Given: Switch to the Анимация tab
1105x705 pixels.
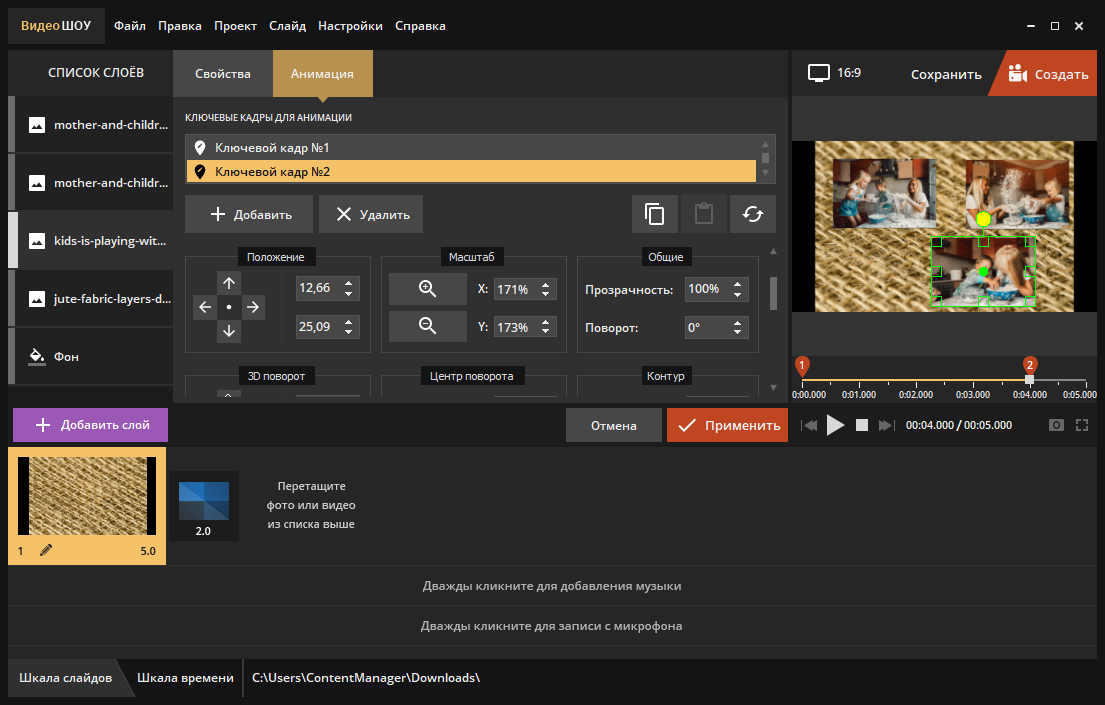Looking at the screenshot, I should point(323,73).
